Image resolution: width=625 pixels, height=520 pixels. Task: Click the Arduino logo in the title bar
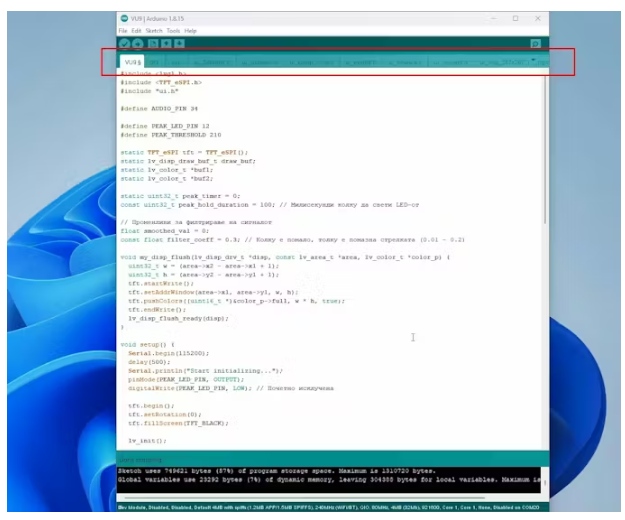click(x=124, y=18)
